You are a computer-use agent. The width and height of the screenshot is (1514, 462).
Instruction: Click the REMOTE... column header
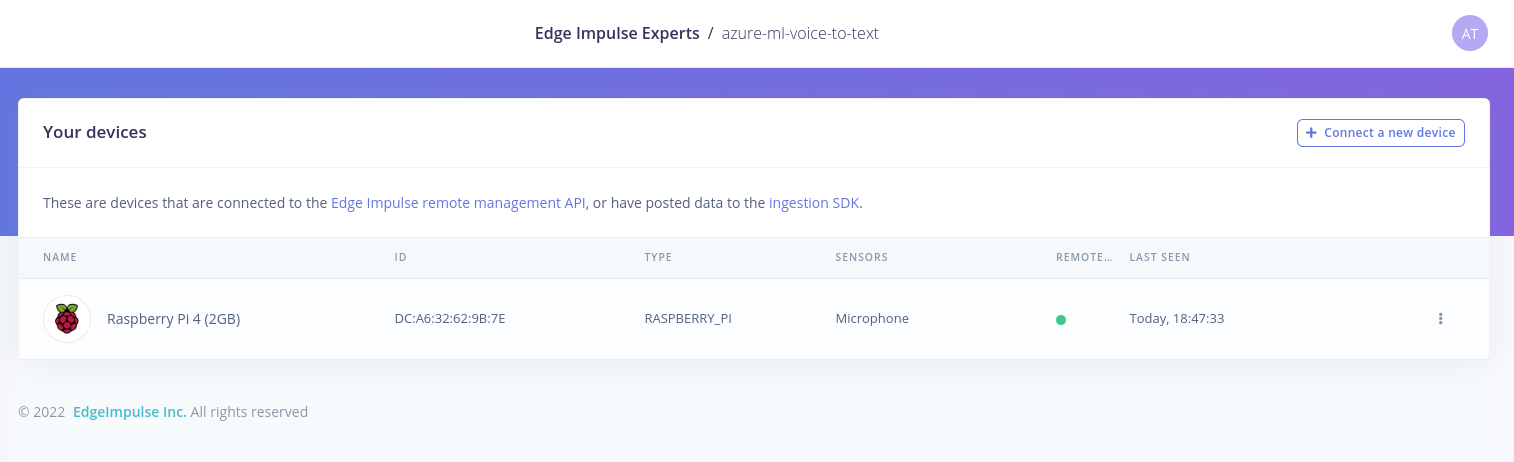coord(1084,257)
